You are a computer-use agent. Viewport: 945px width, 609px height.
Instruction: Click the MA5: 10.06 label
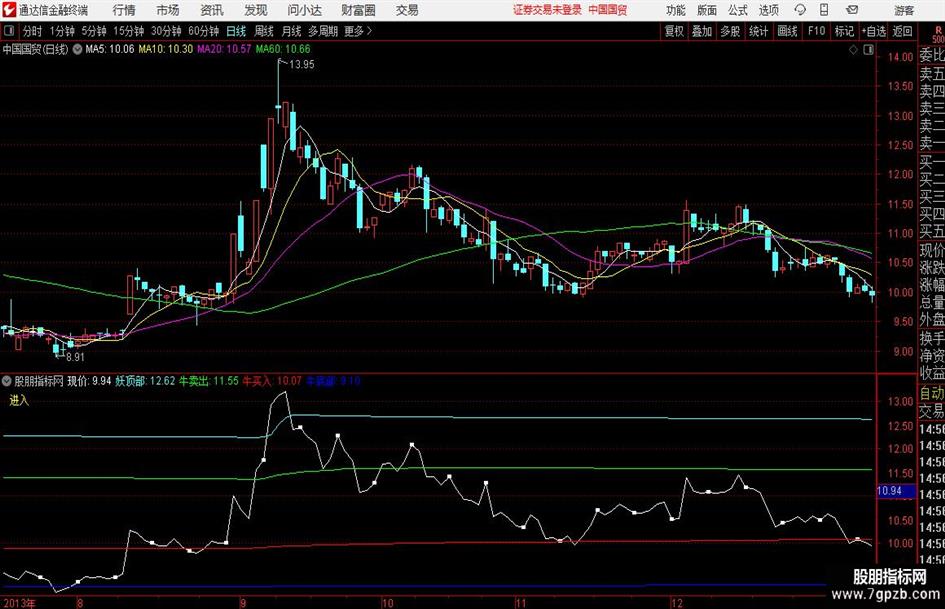click(110, 49)
